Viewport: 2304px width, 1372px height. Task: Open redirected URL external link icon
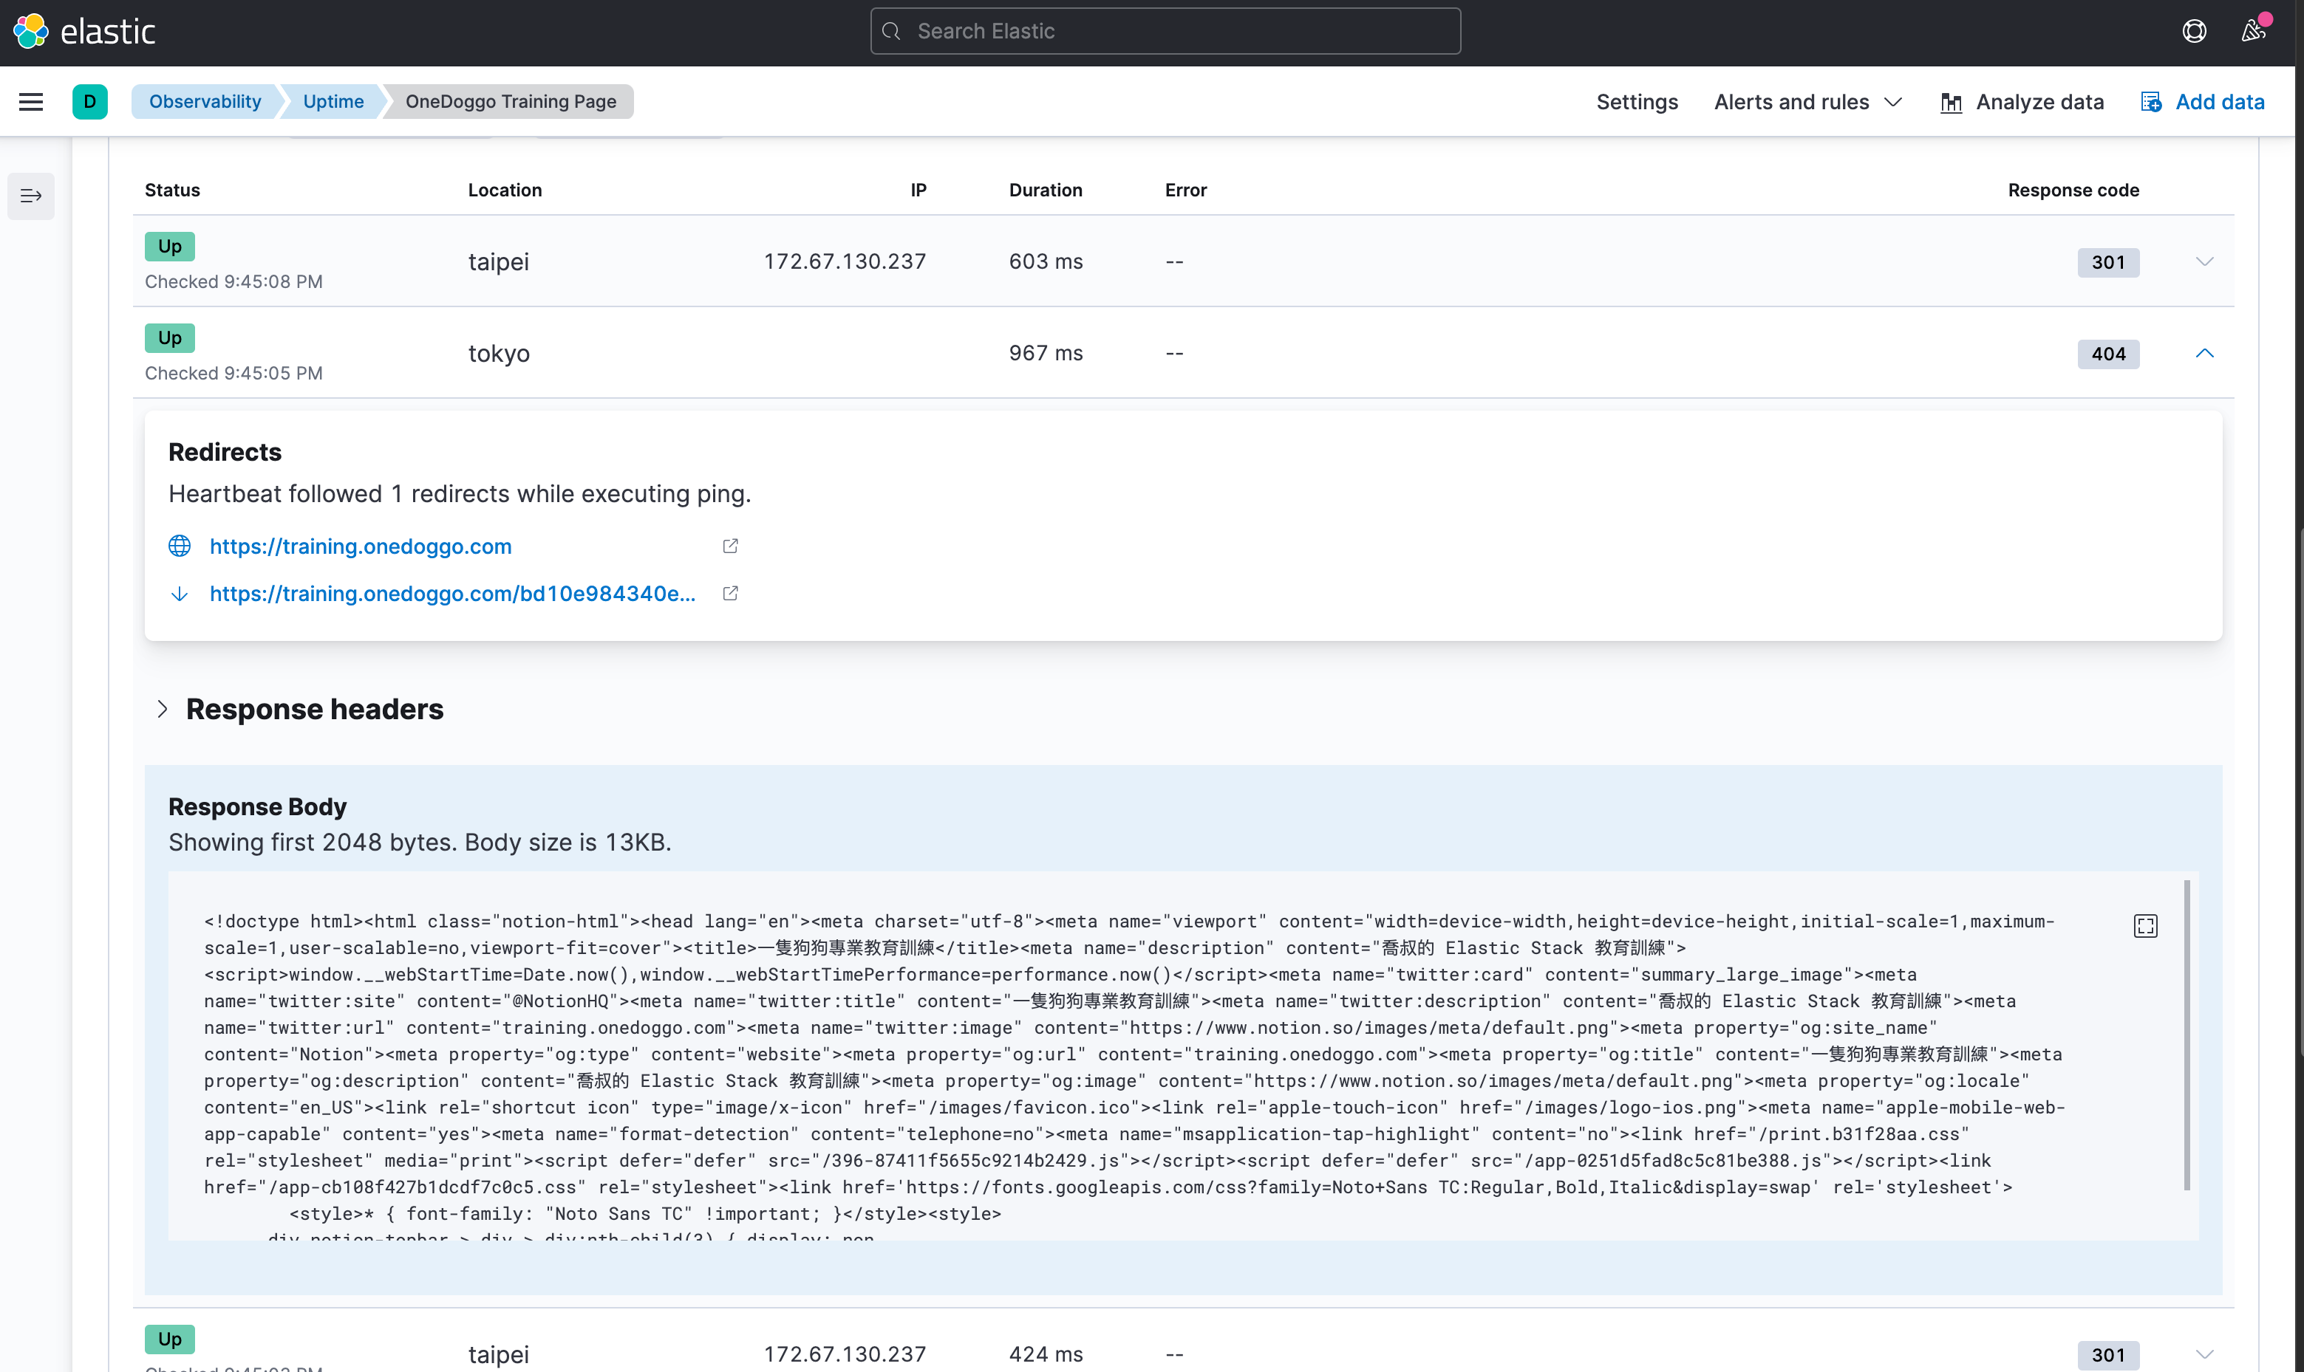click(x=730, y=593)
